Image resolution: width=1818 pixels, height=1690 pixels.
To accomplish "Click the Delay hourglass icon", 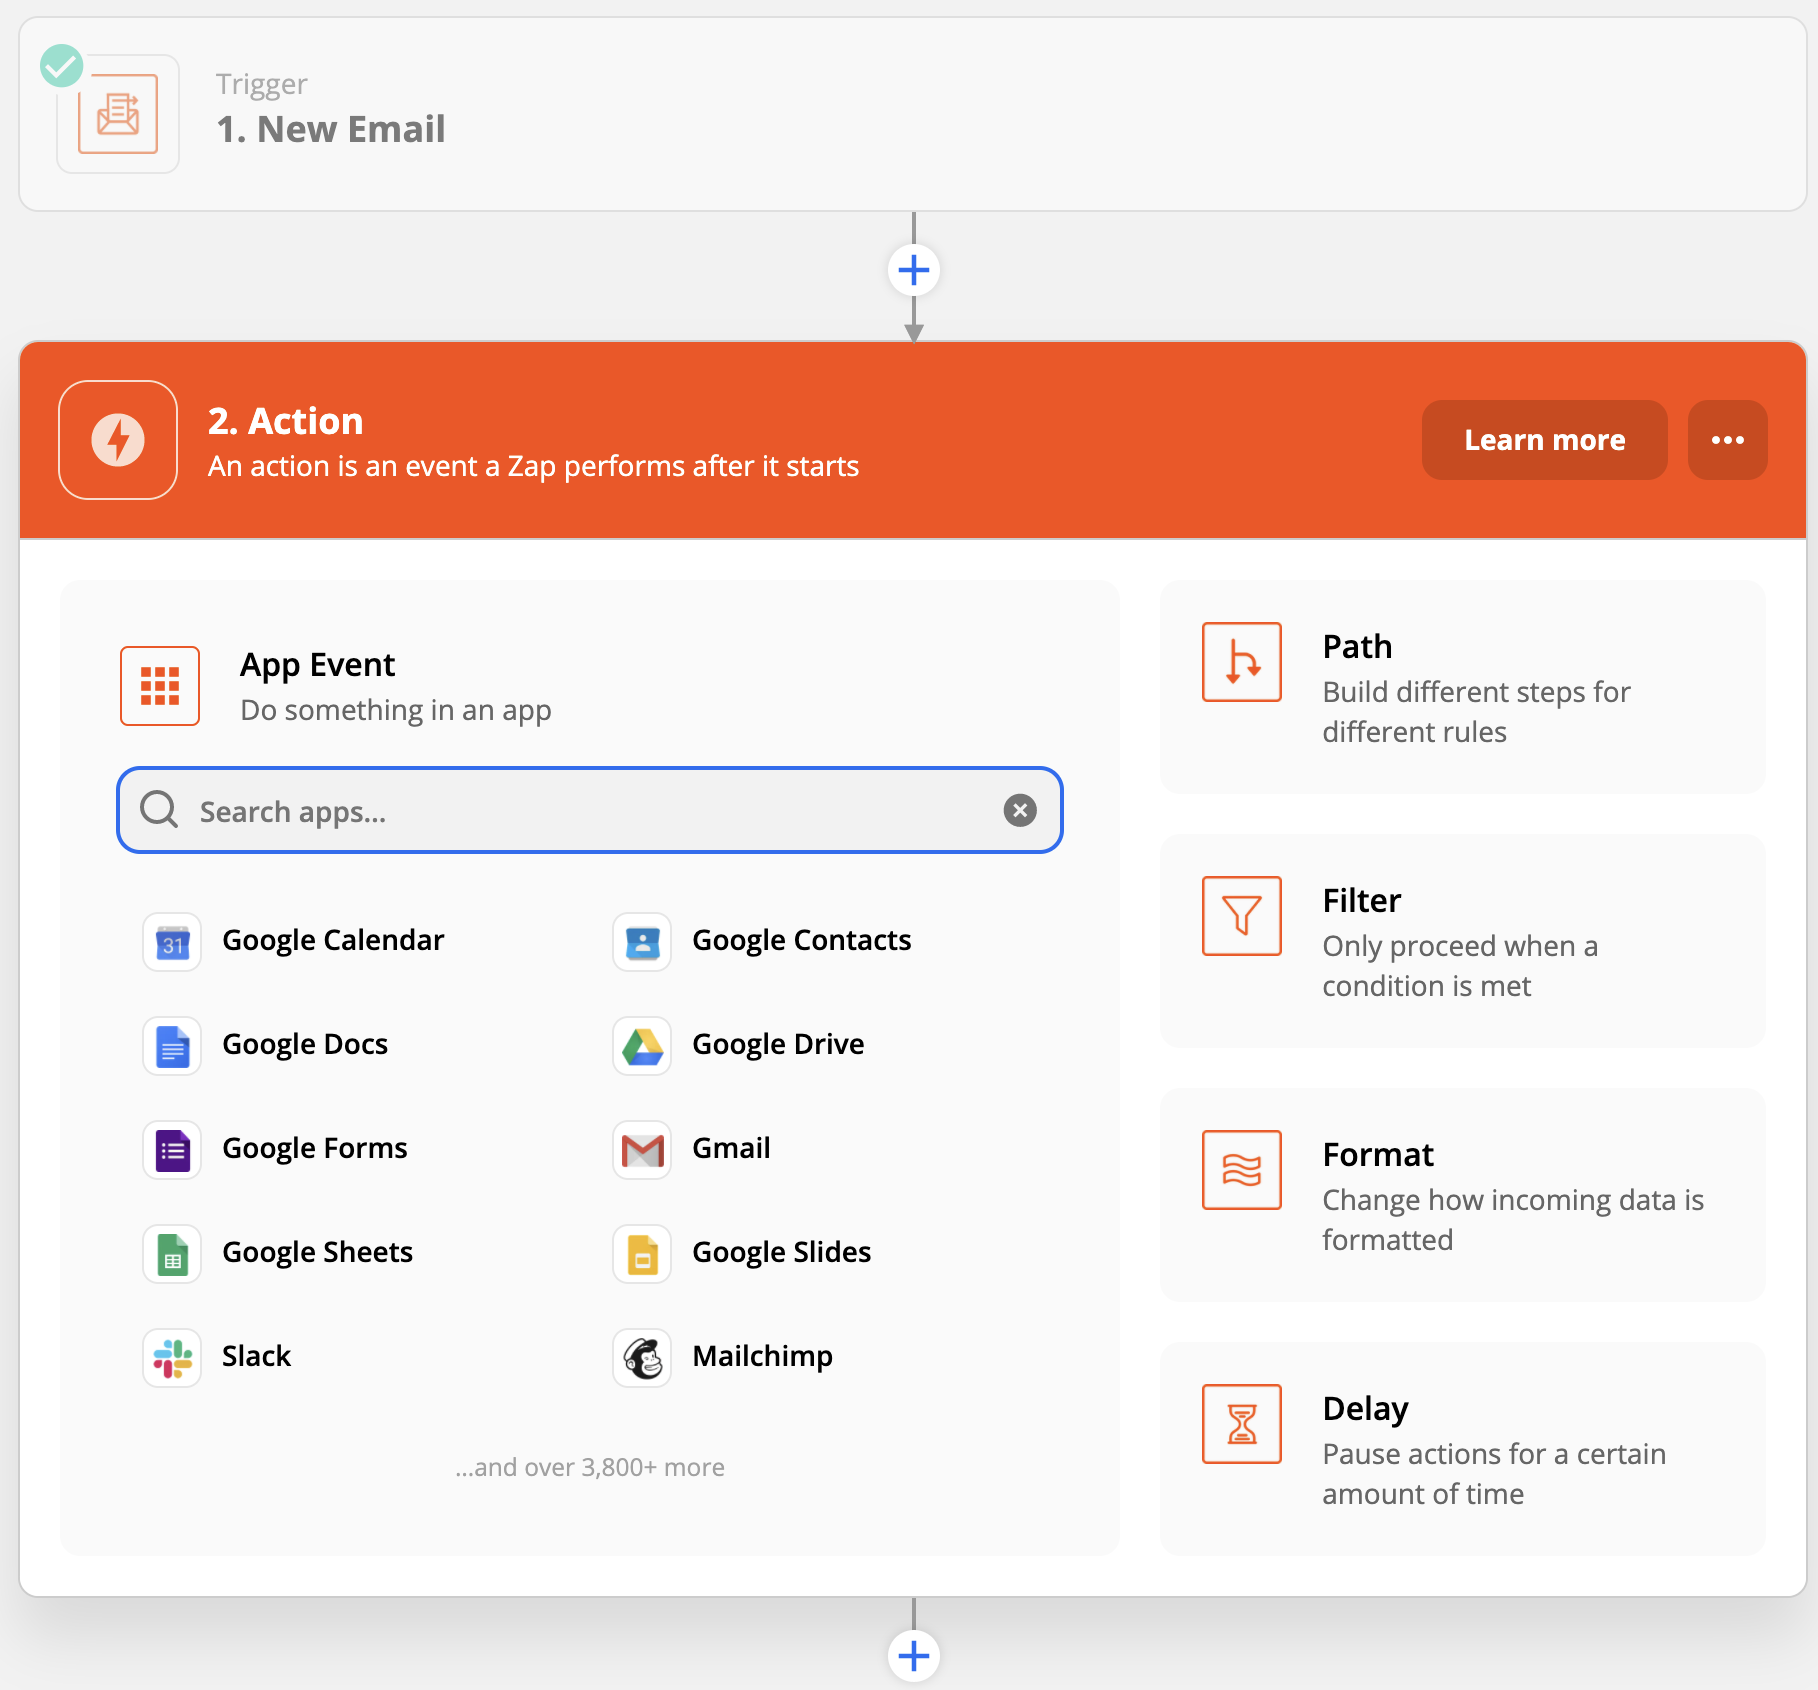I will click(x=1242, y=1424).
